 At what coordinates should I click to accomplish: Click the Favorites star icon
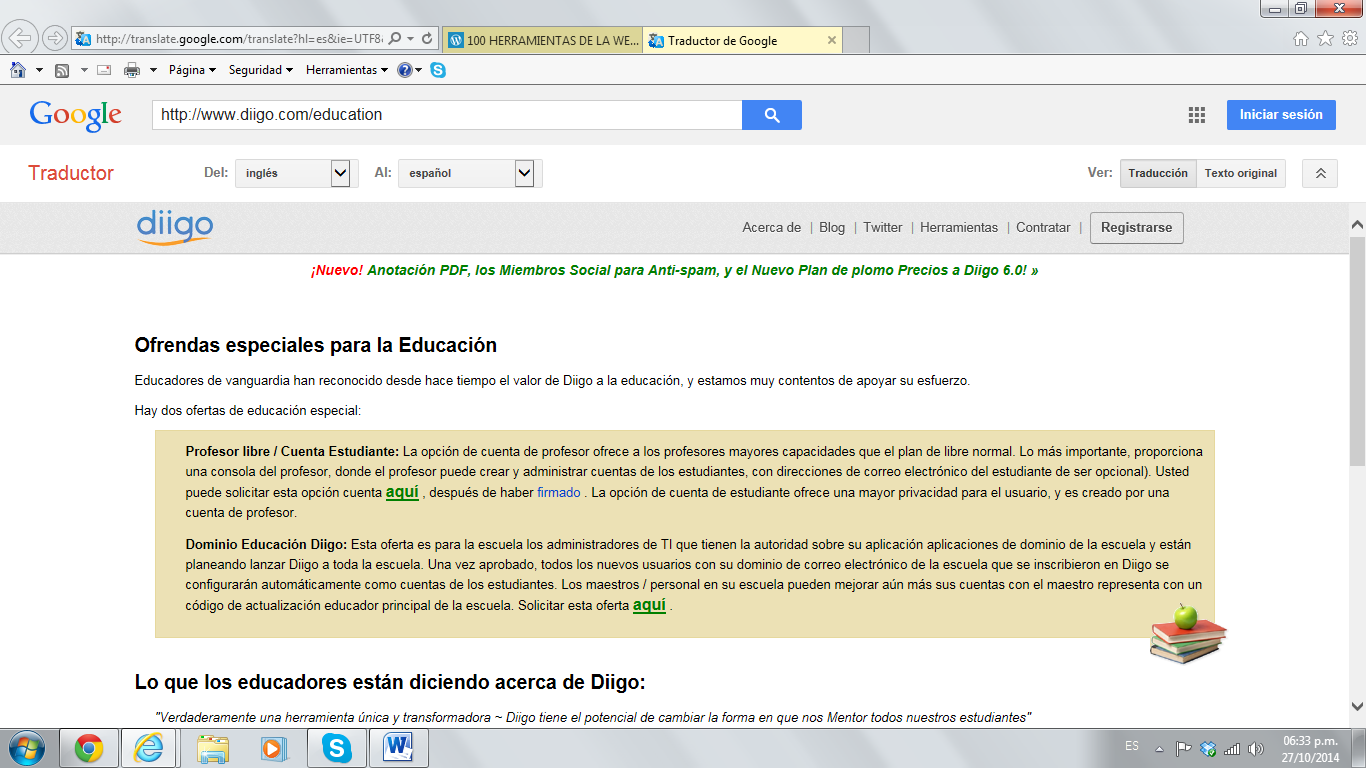click(1325, 39)
